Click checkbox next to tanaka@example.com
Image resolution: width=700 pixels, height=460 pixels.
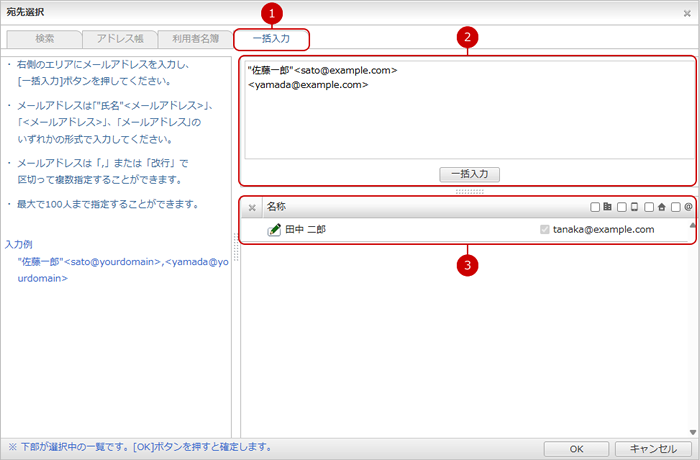545,230
